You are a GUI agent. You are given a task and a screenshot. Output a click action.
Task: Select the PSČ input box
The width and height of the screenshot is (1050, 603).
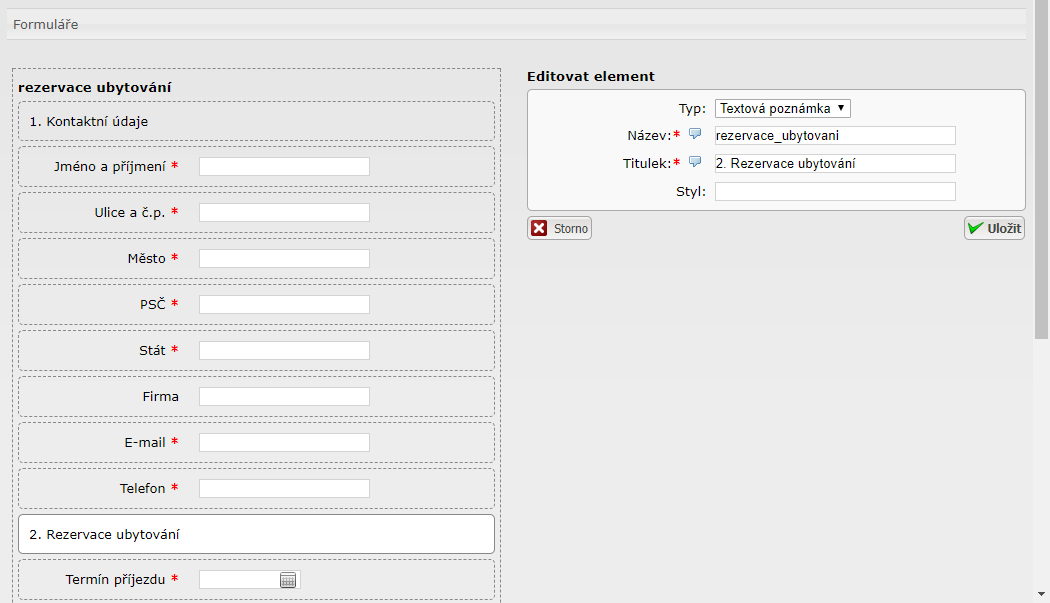tap(284, 304)
